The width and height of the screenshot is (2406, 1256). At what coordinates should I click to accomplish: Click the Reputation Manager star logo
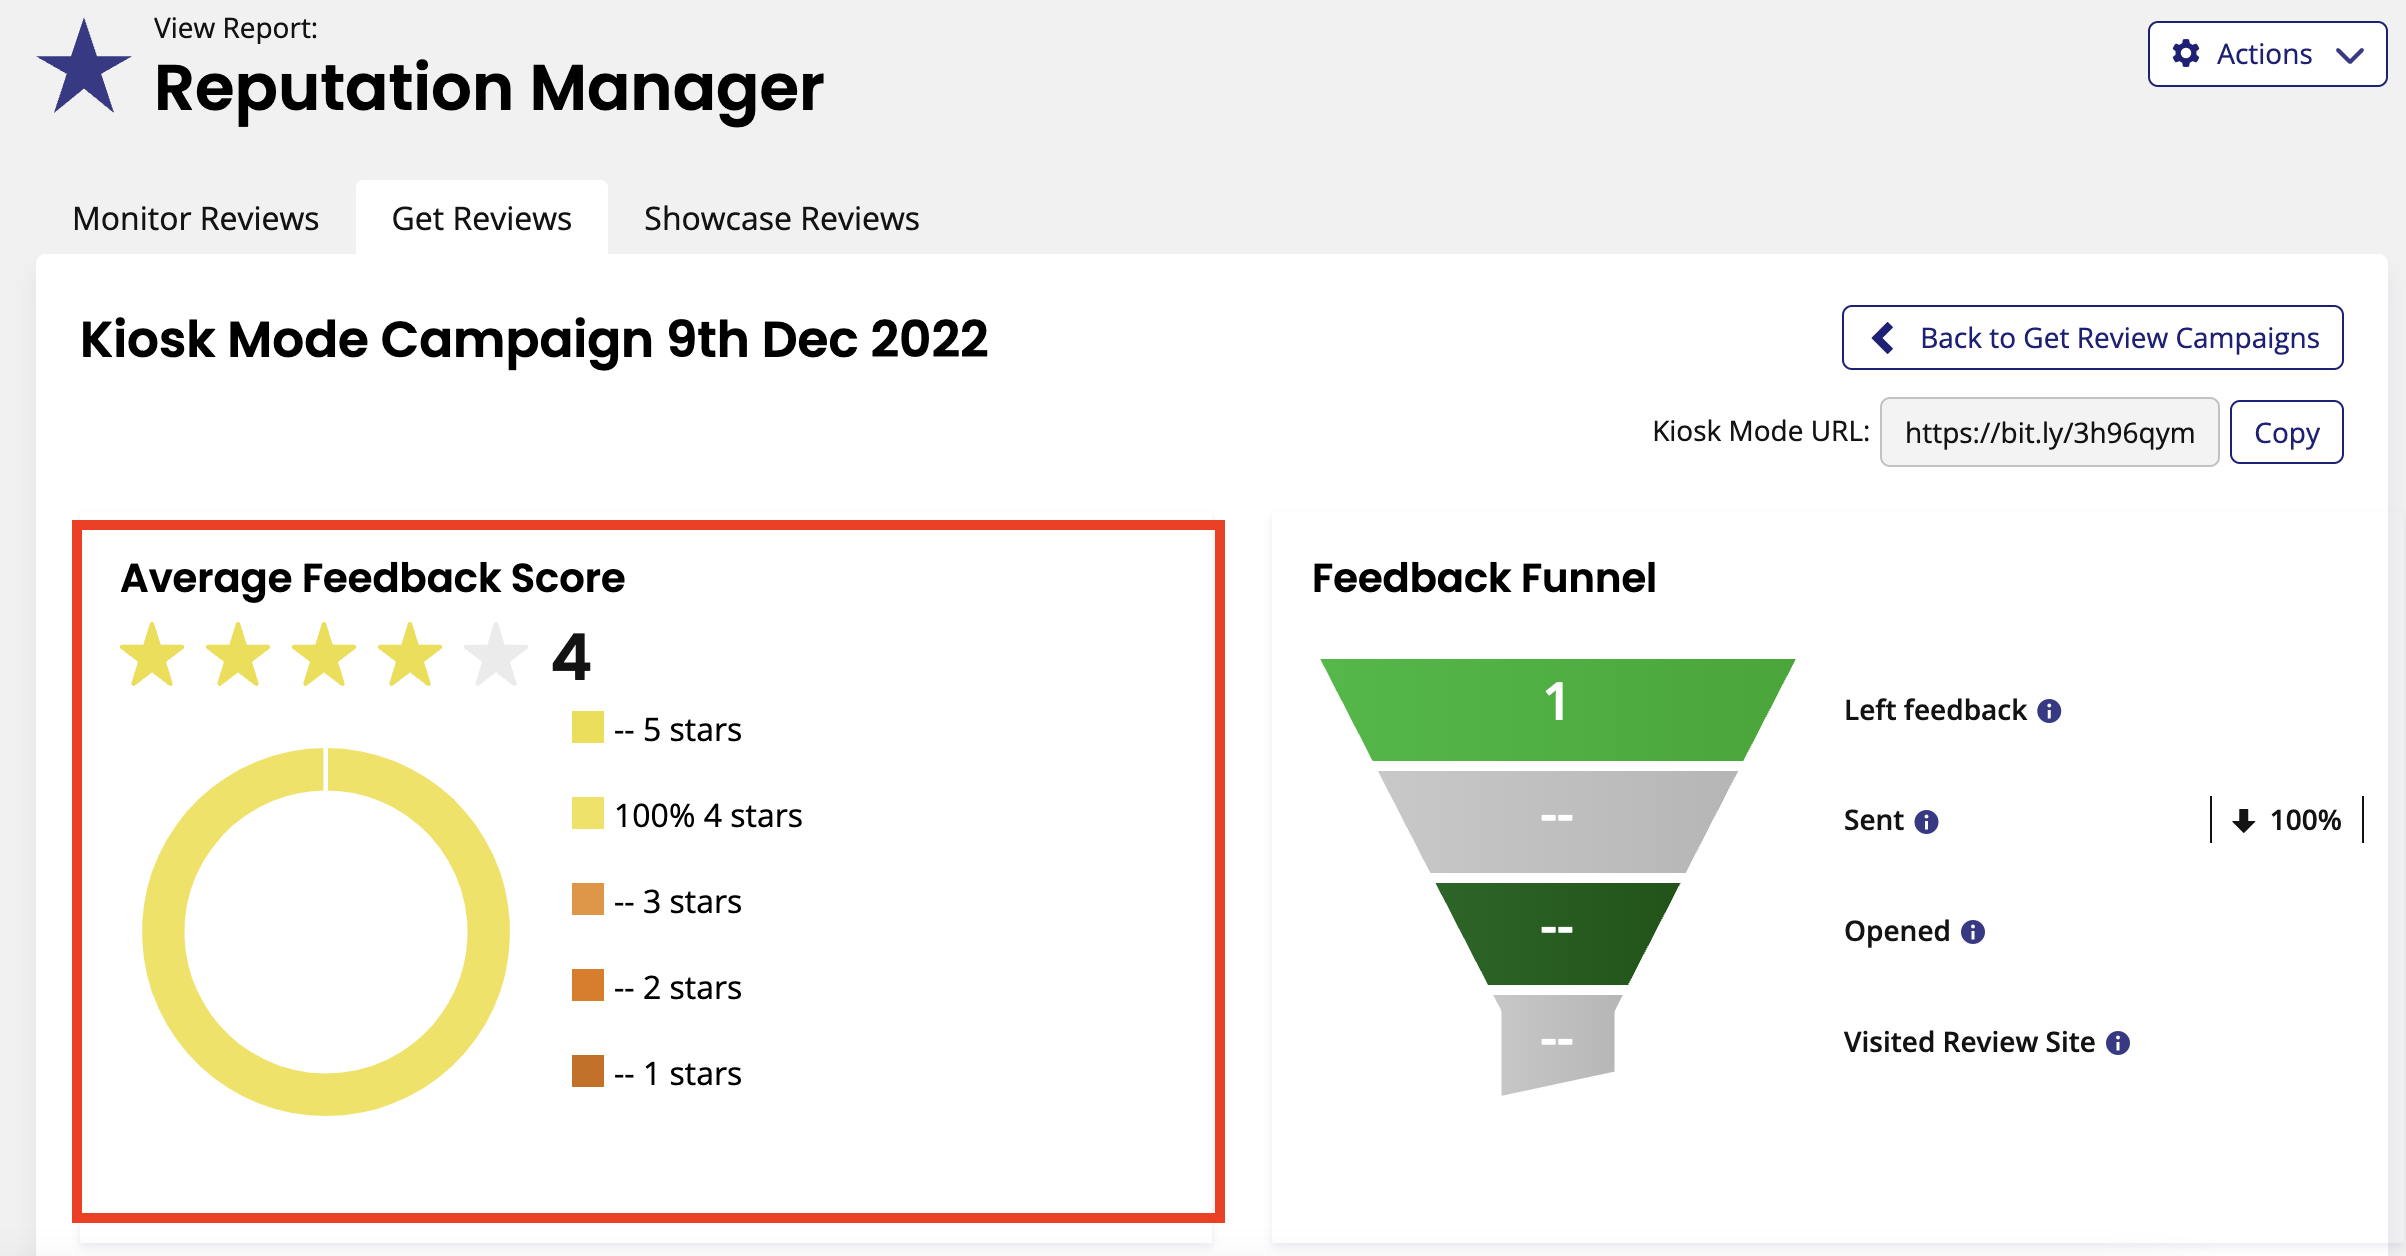tap(84, 66)
